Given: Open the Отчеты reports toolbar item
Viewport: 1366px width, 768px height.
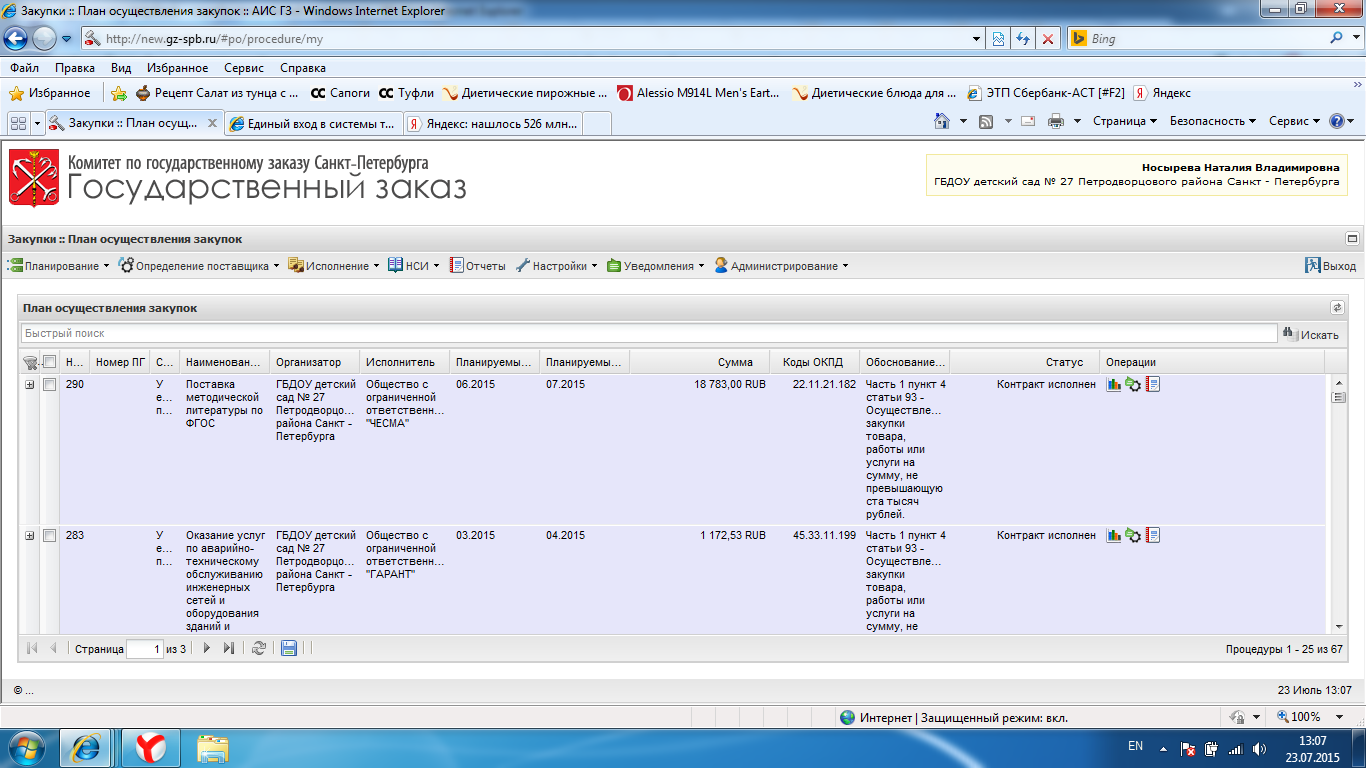Looking at the screenshot, I should [478, 266].
